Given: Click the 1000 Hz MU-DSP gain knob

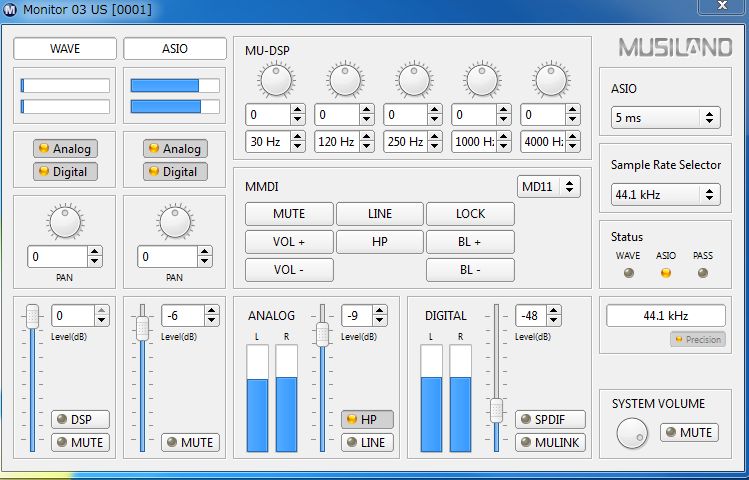Looking at the screenshot, I should pyautogui.click(x=482, y=80).
